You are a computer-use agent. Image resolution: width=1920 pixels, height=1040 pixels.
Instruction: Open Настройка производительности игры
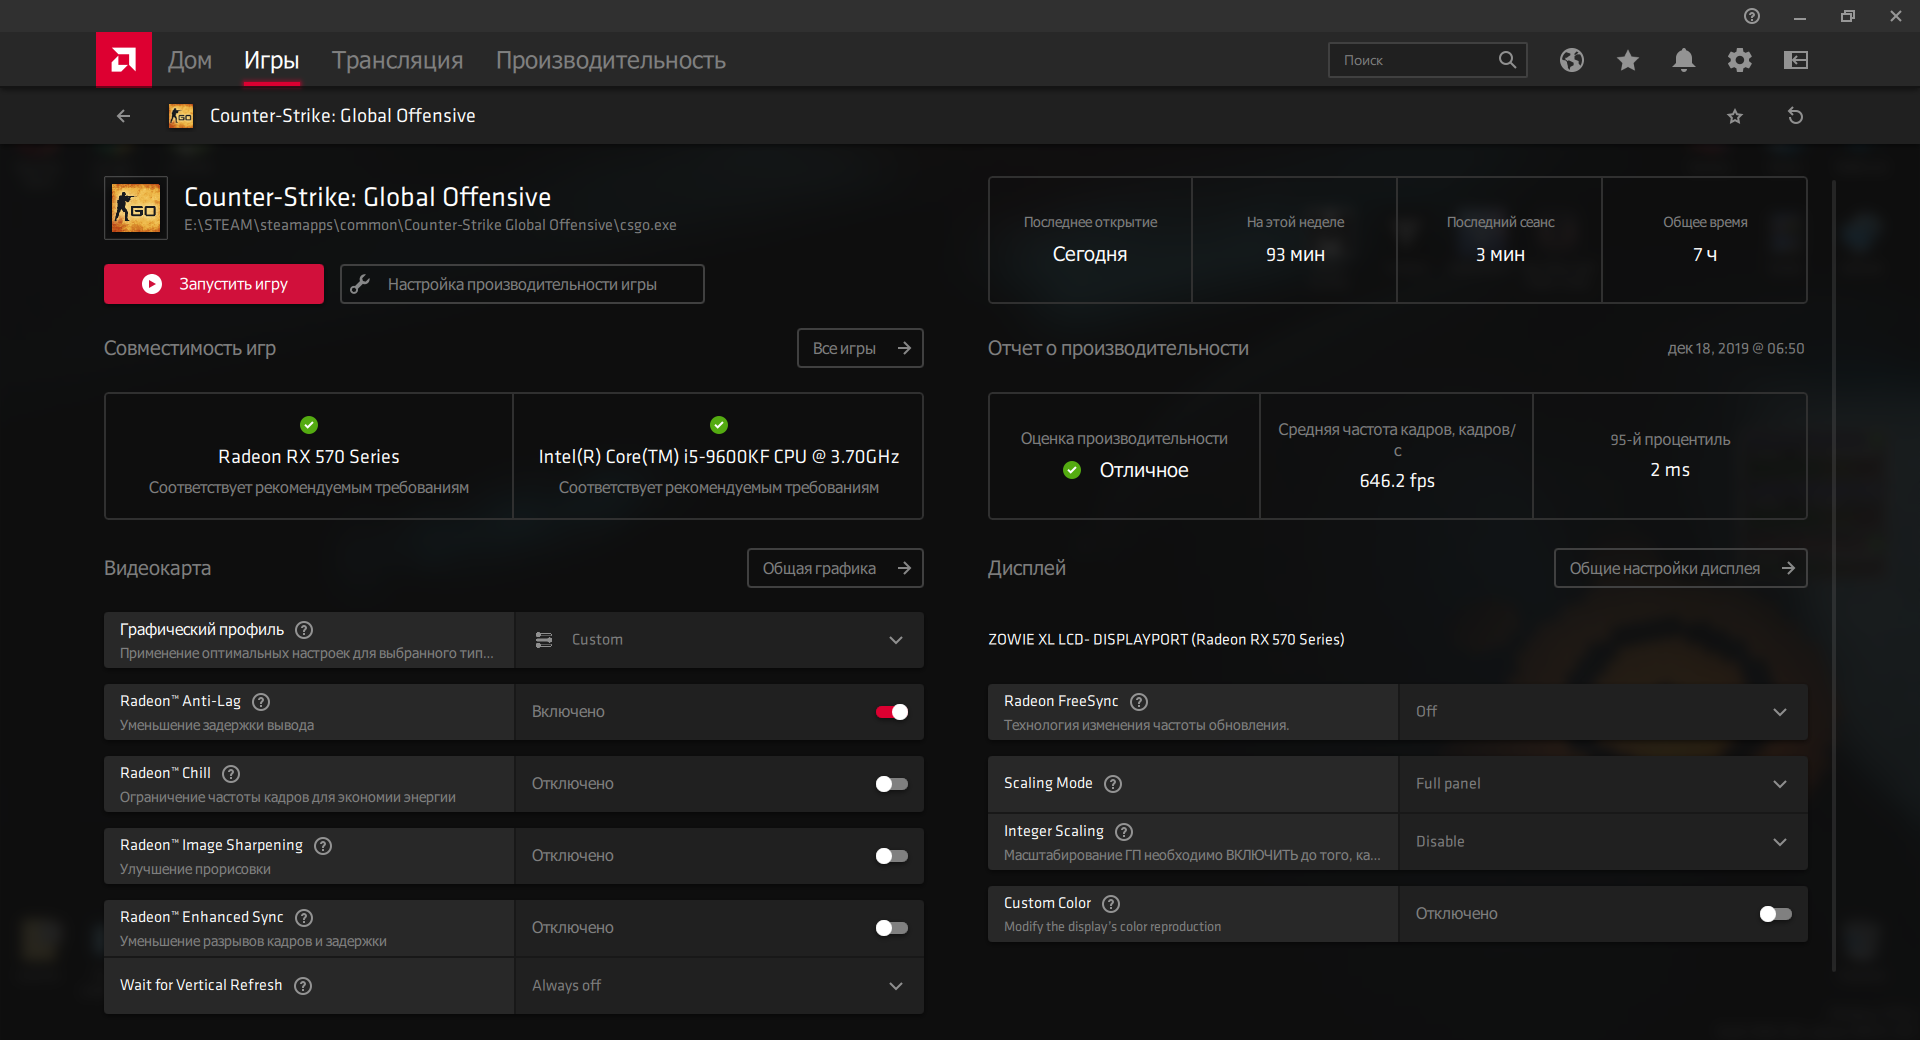click(x=522, y=284)
